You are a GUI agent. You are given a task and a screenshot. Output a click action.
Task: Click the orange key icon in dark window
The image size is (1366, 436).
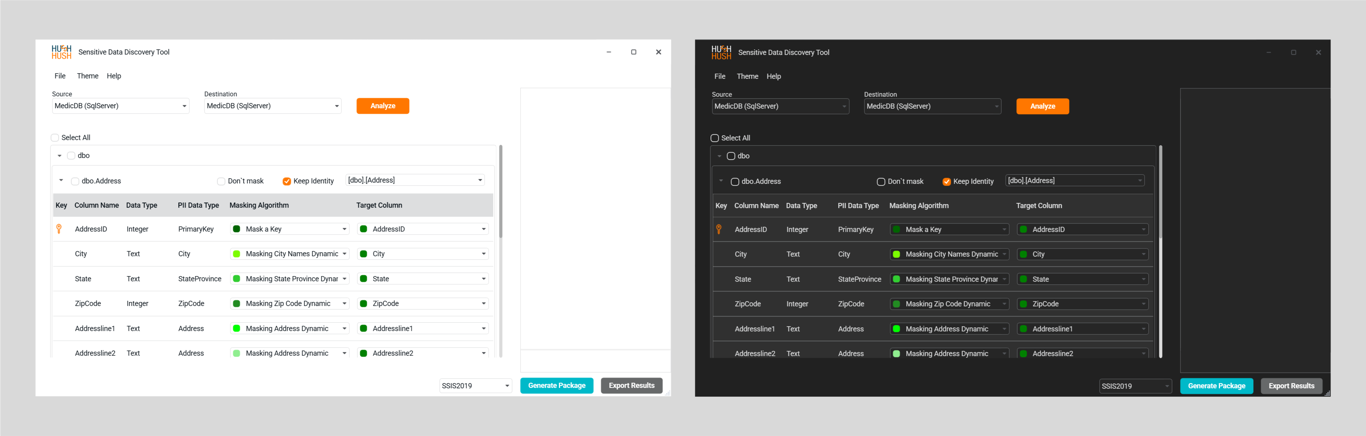719,229
